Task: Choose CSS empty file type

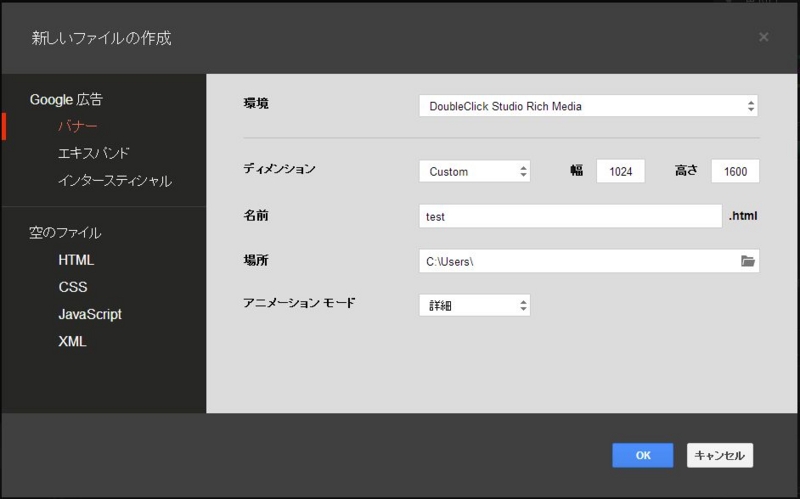Action: point(73,287)
